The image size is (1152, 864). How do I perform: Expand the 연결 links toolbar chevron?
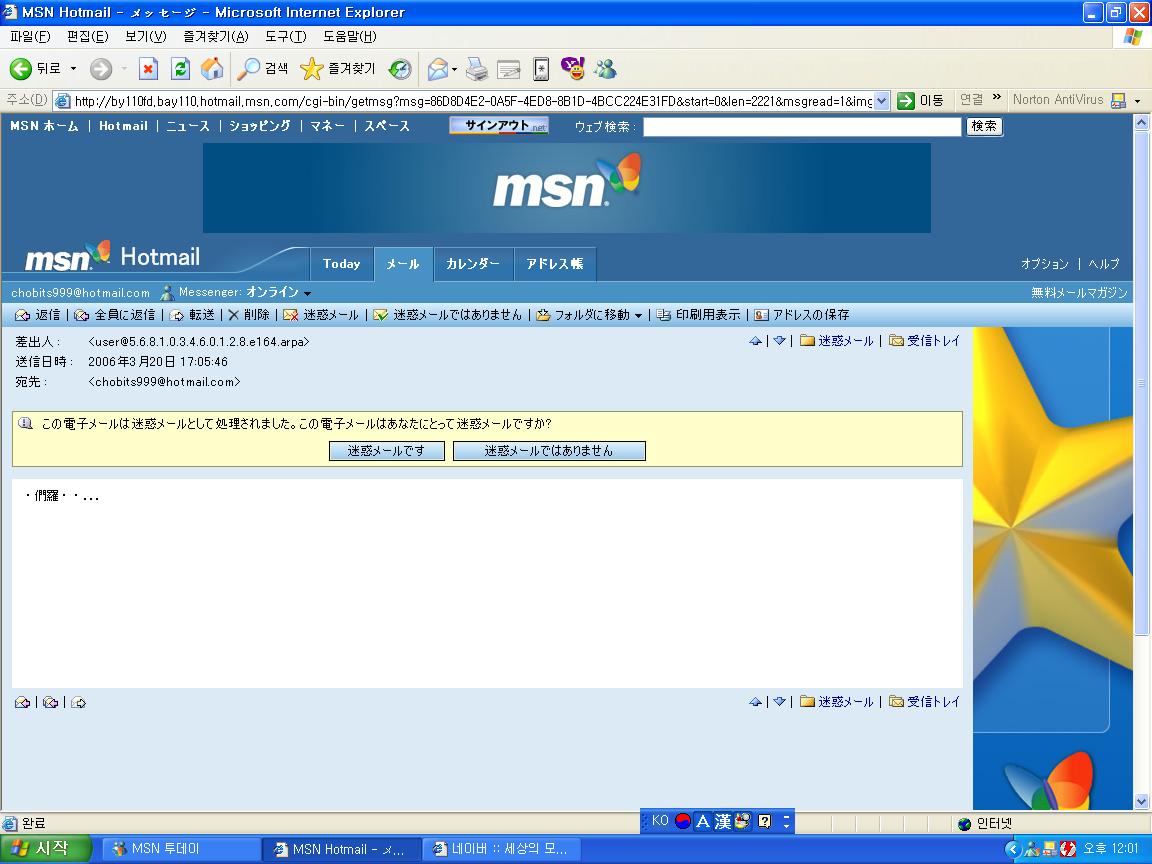(x=996, y=97)
